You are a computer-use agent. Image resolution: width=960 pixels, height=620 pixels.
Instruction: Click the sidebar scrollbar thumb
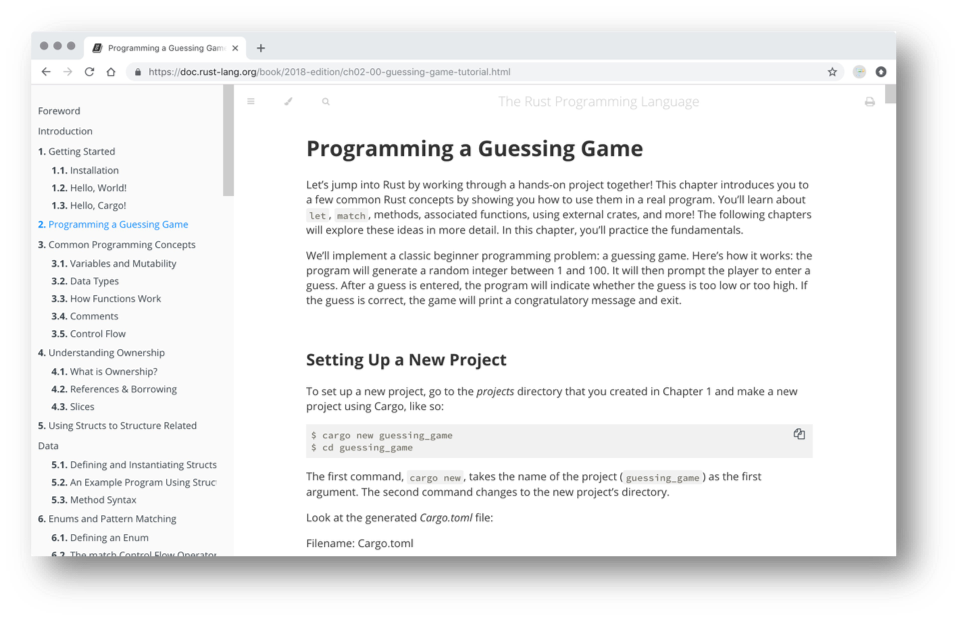(x=228, y=141)
